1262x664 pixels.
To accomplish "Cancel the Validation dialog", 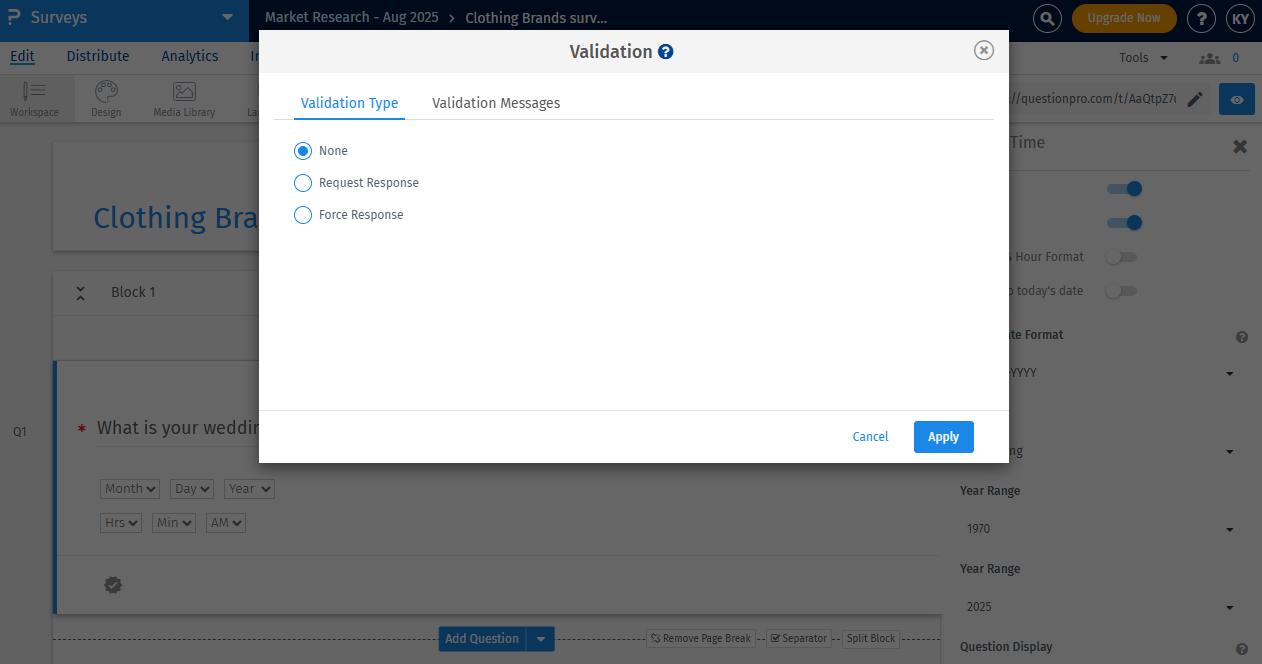I will [870, 437].
